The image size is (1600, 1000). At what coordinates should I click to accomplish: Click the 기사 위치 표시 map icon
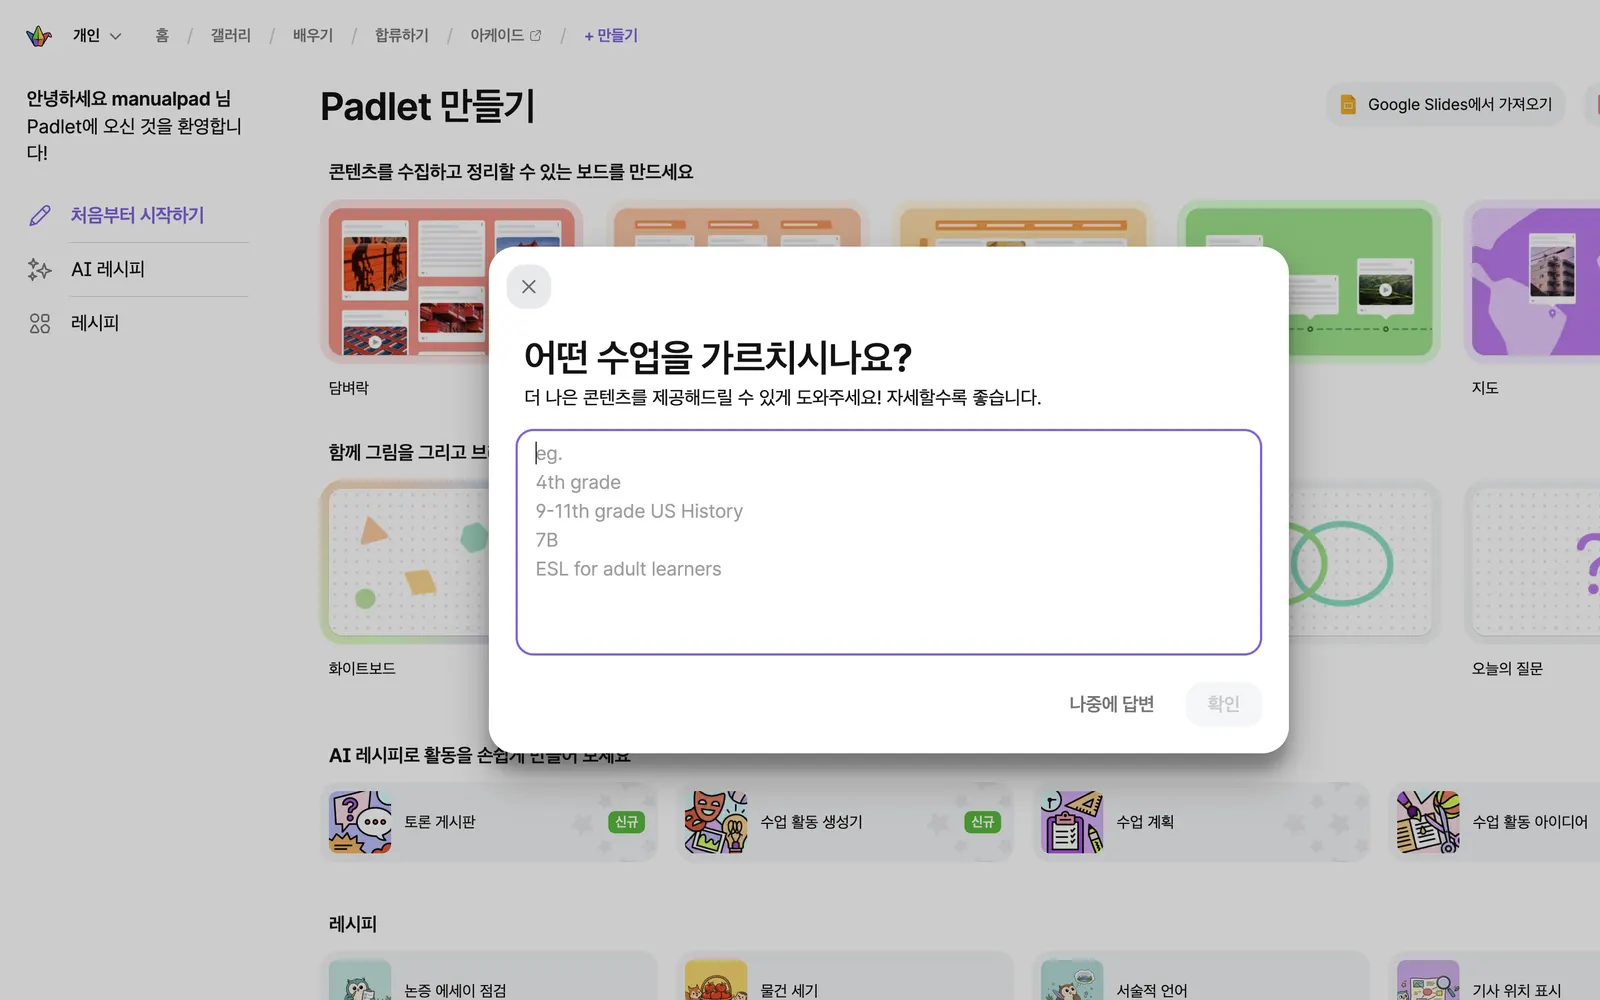(x=1428, y=981)
